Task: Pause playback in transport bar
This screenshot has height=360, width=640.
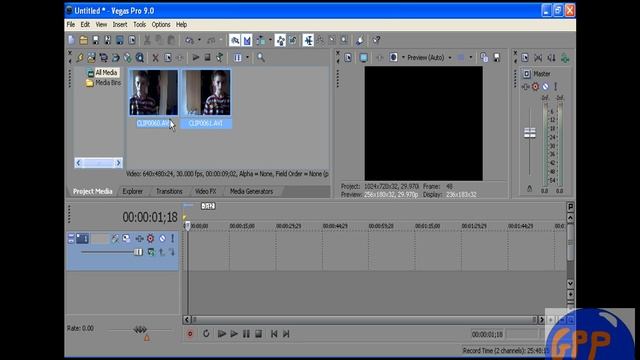Action: 246,334
